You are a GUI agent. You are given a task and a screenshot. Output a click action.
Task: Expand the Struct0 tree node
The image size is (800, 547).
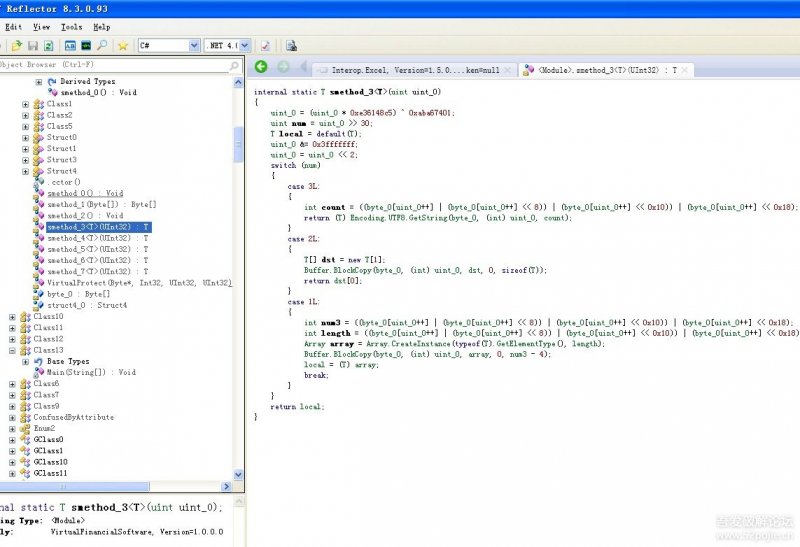point(26,138)
